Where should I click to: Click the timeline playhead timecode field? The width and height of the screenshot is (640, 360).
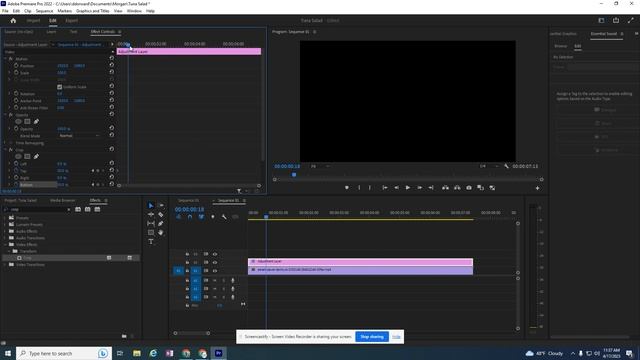click(x=189, y=209)
